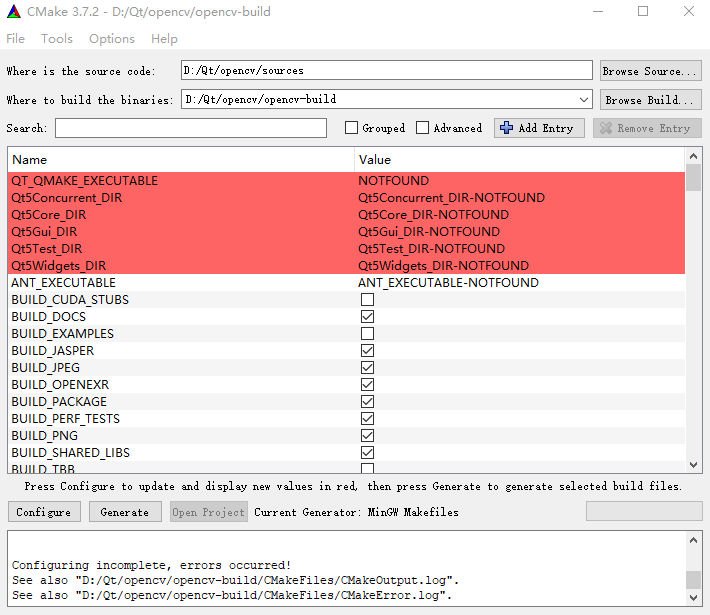Click the CMakeError.log line in output
This screenshot has width=710, height=615.
pyautogui.click(x=232, y=595)
